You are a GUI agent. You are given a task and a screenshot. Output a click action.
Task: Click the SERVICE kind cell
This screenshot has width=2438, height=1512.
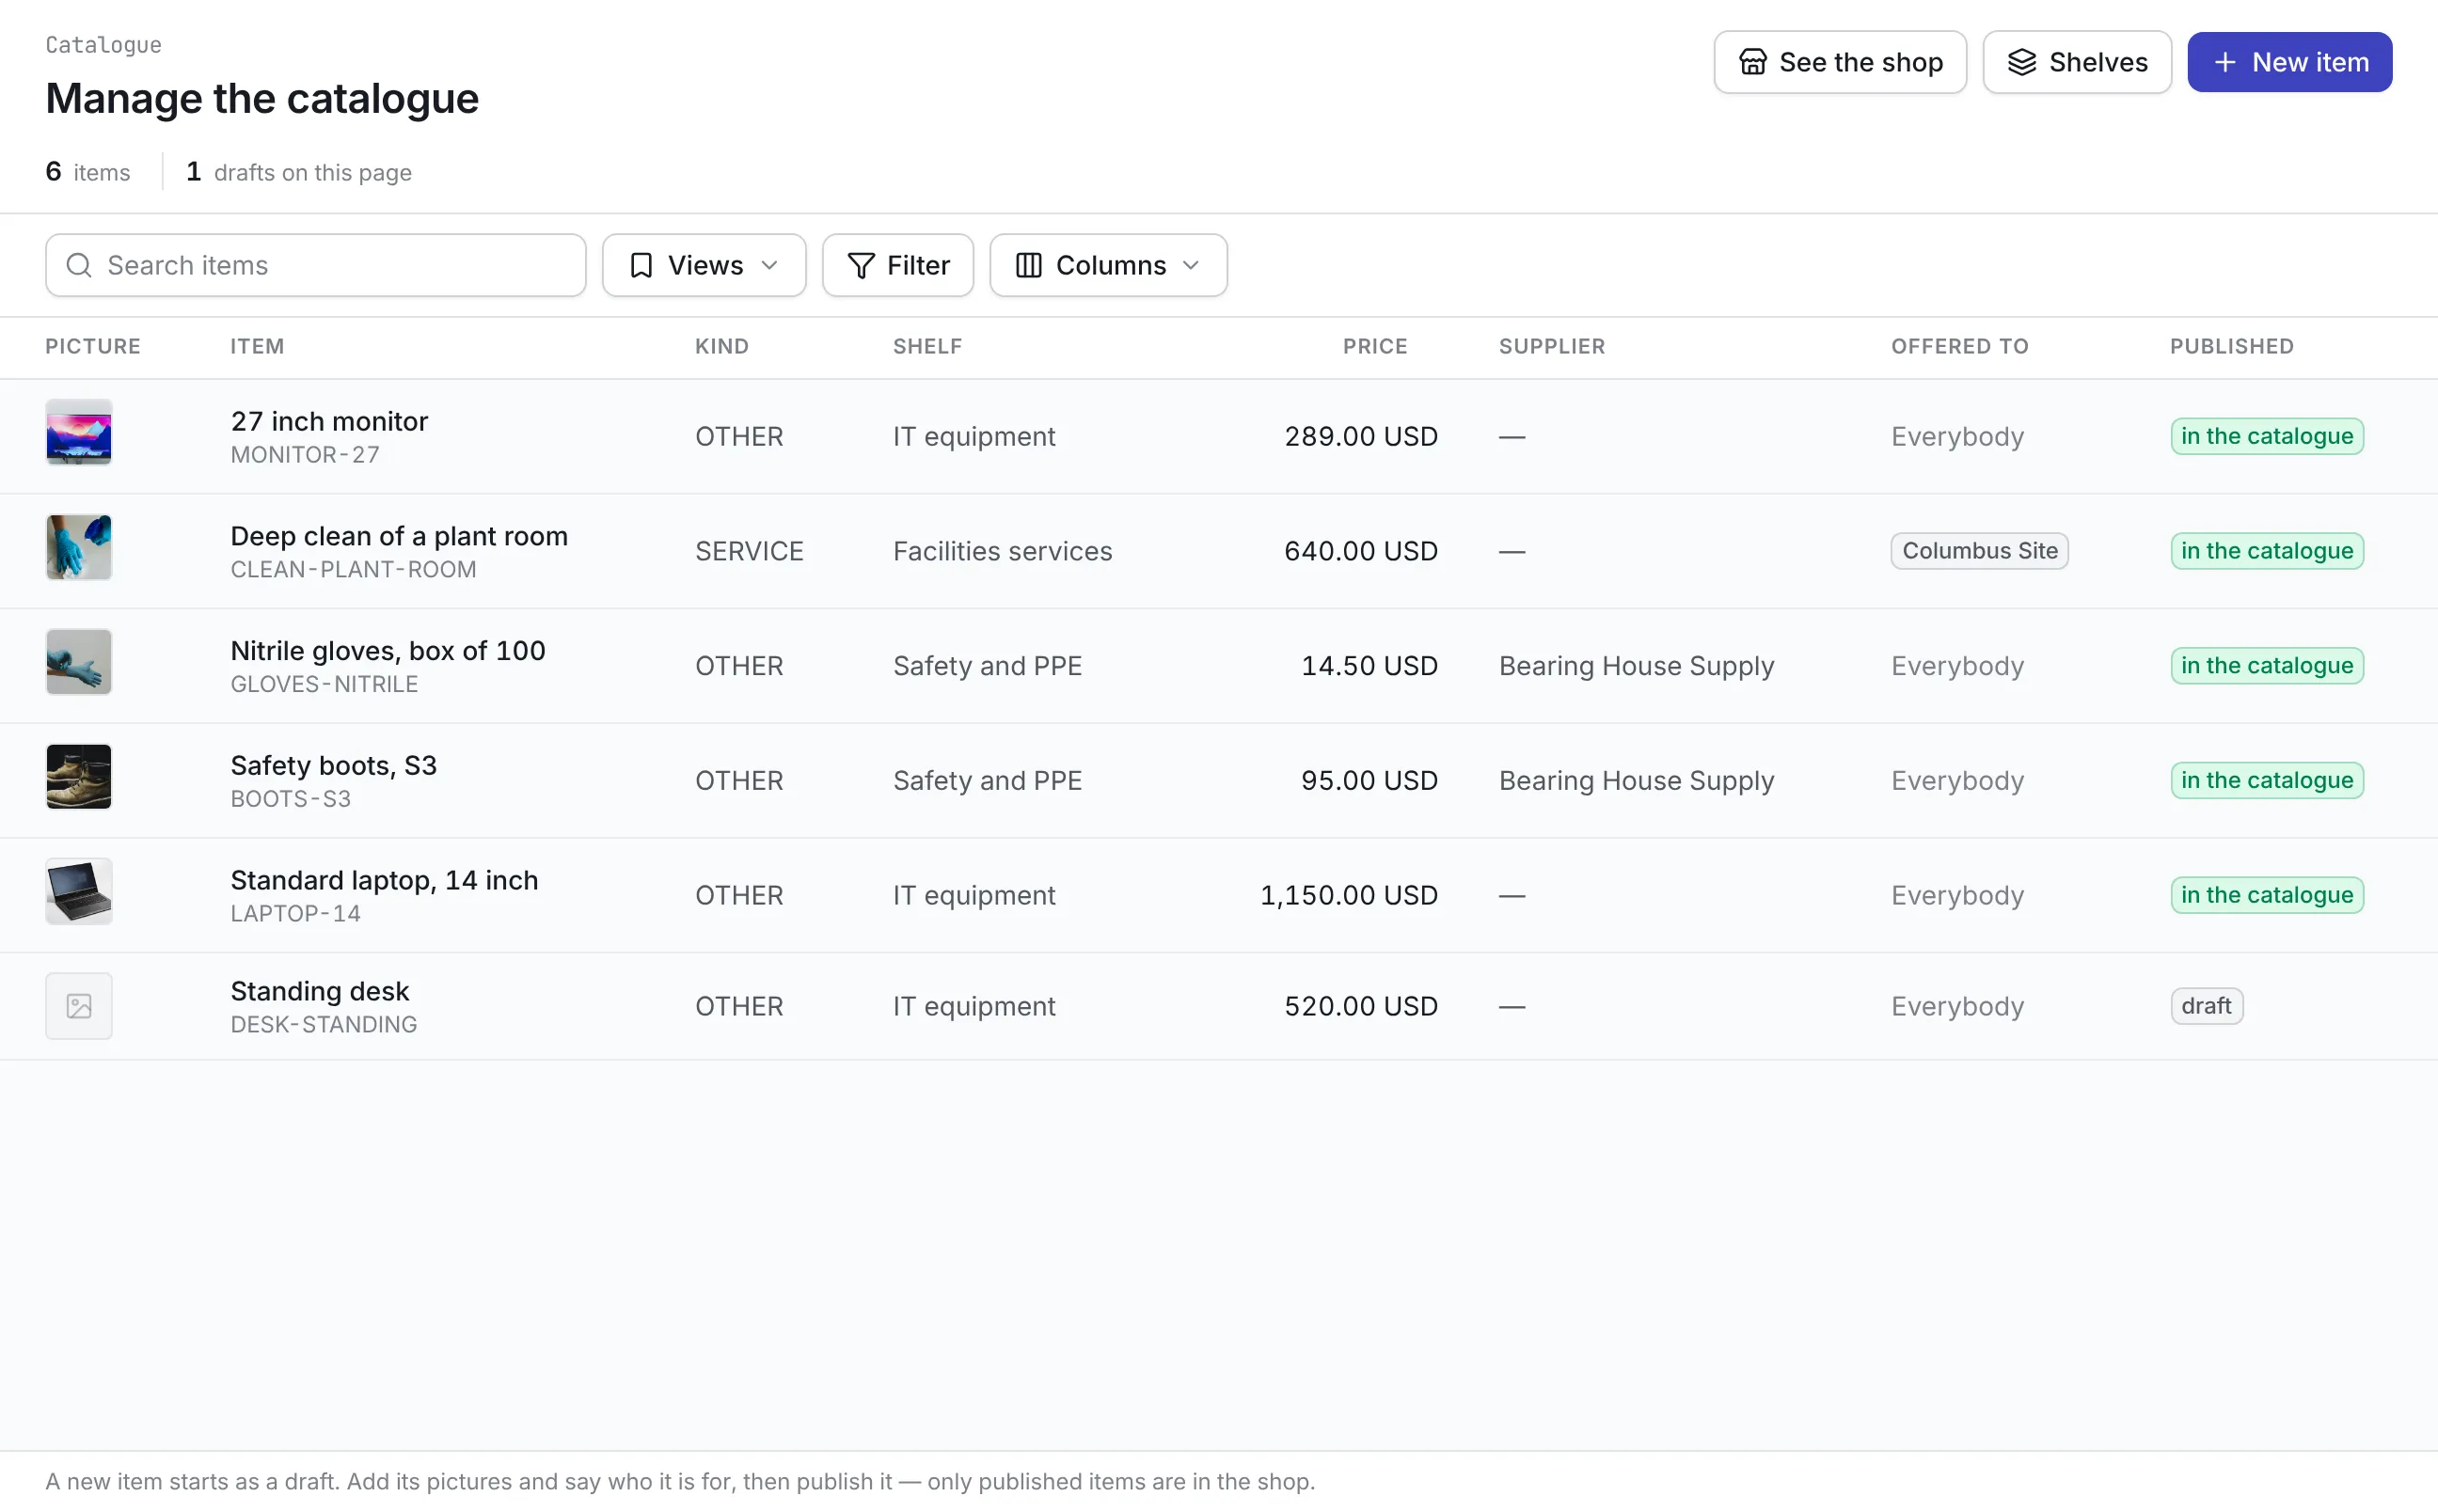coord(749,551)
